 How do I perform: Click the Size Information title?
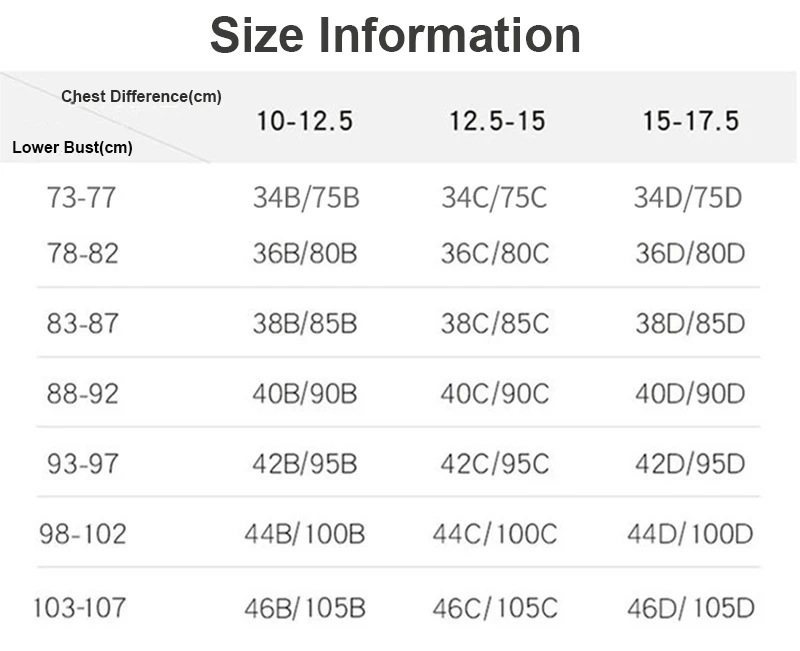point(395,36)
